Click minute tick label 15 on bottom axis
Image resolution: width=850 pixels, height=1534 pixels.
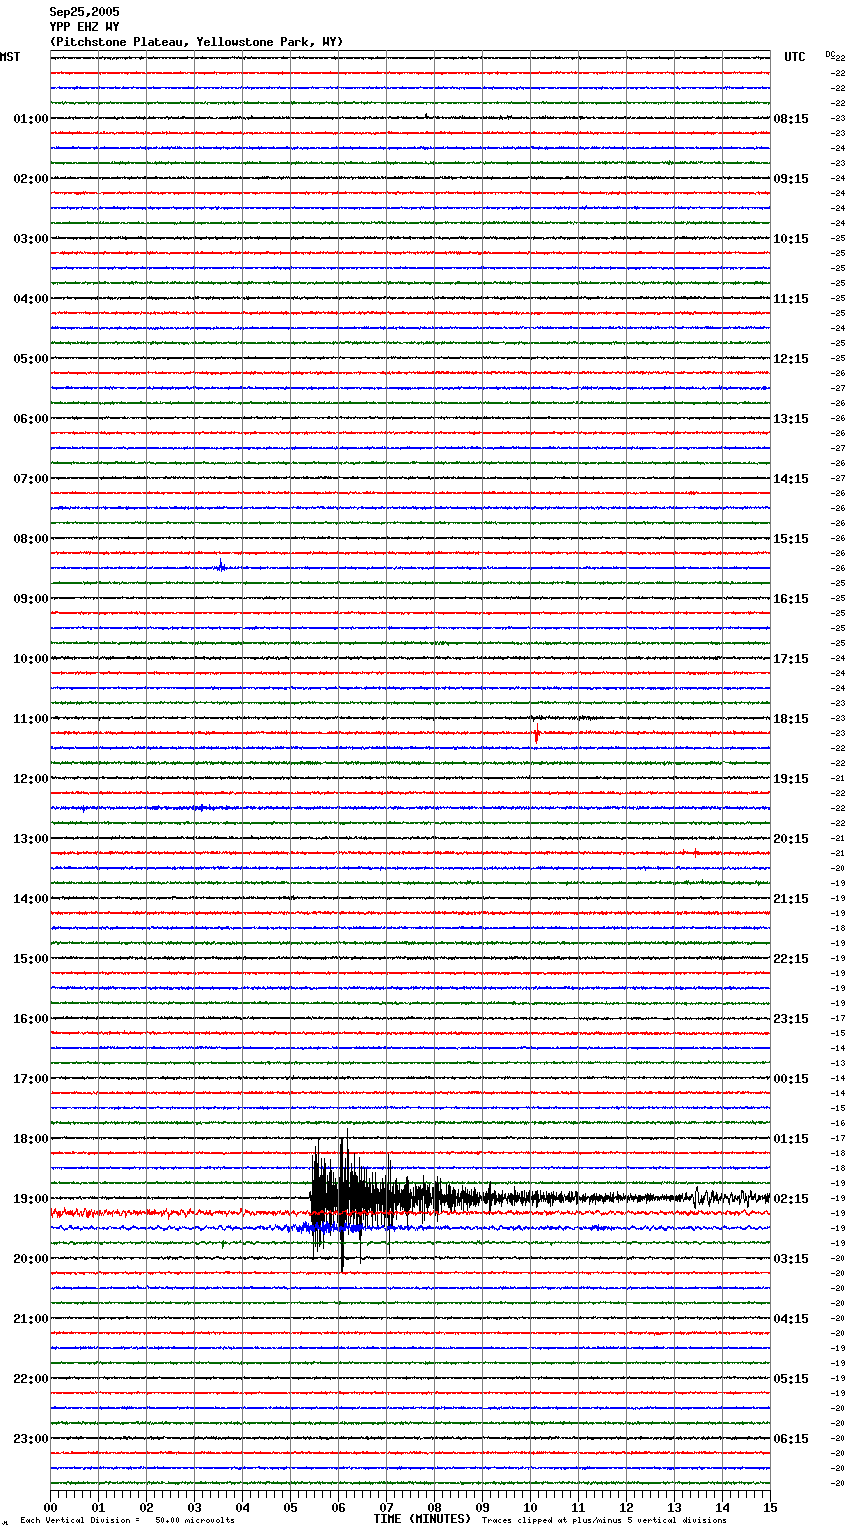[x=770, y=1508]
